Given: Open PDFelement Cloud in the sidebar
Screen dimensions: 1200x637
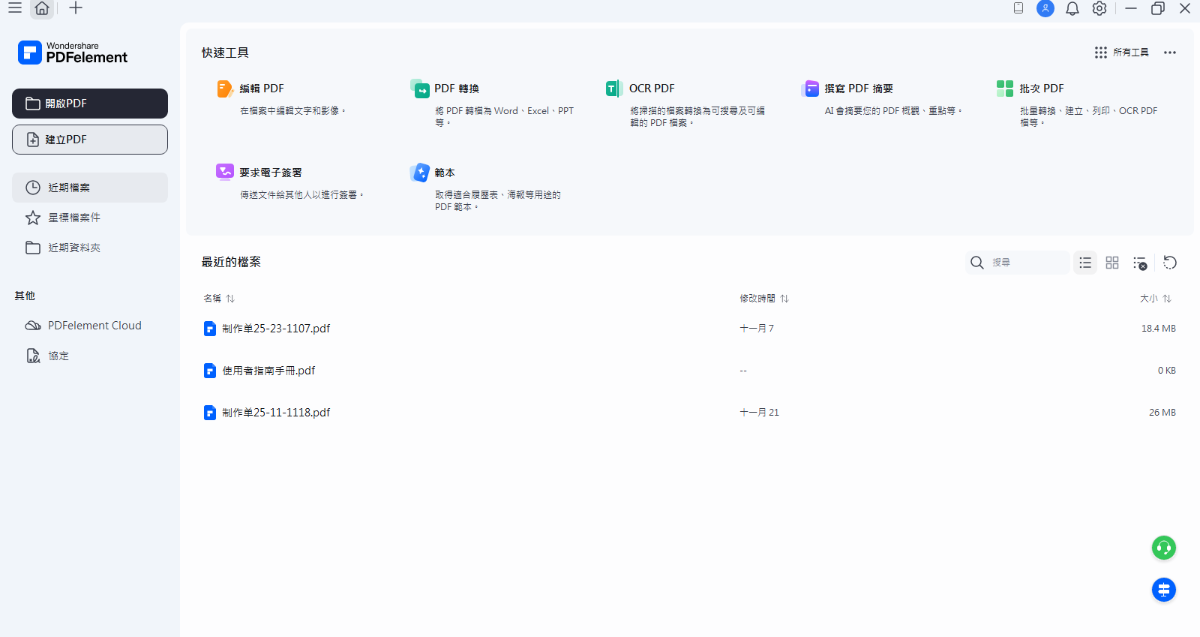Looking at the screenshot, I should 94,325.
